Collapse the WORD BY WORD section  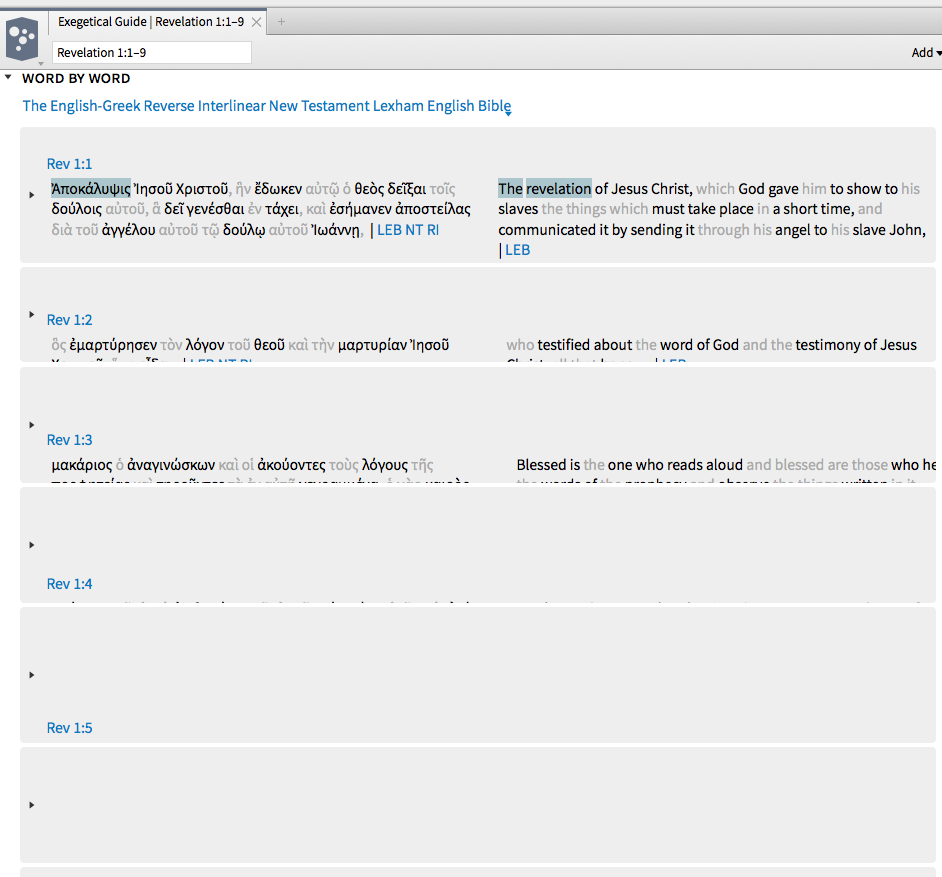click(x=11, y=78)
